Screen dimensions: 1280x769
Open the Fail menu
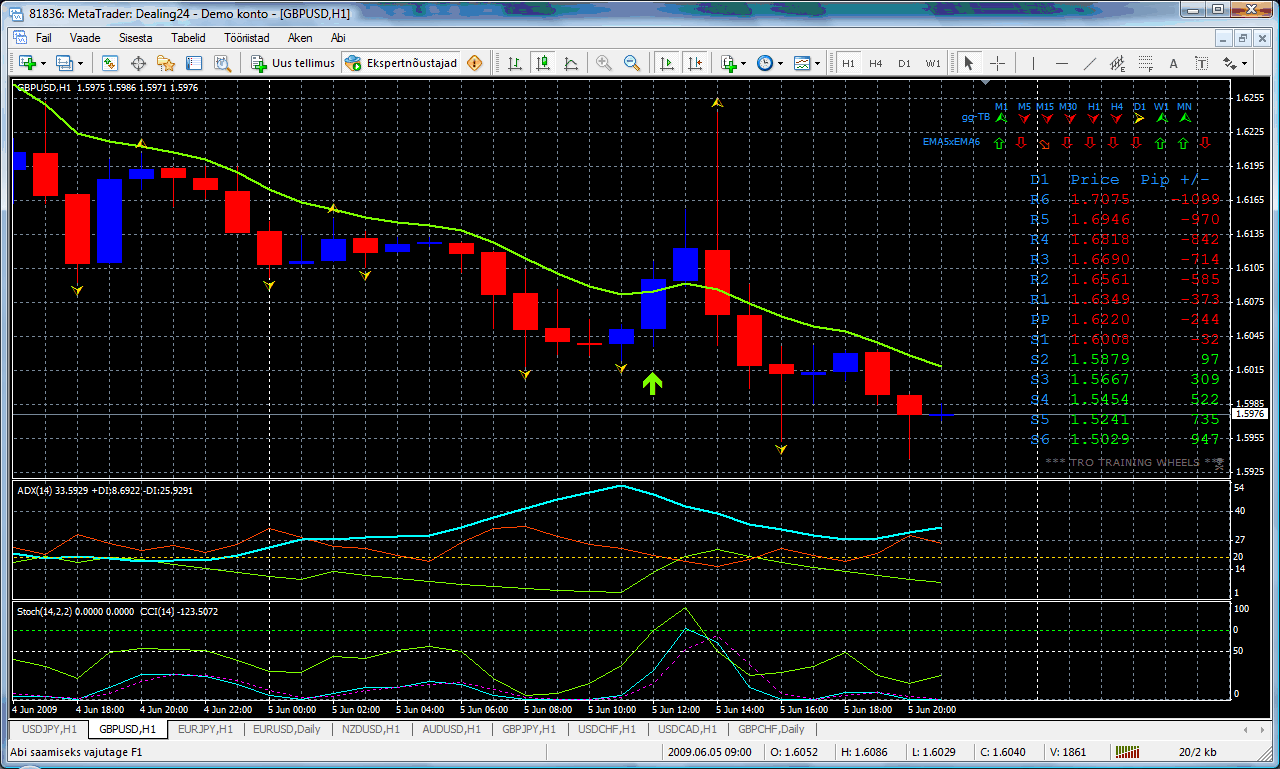coord(43,37)
